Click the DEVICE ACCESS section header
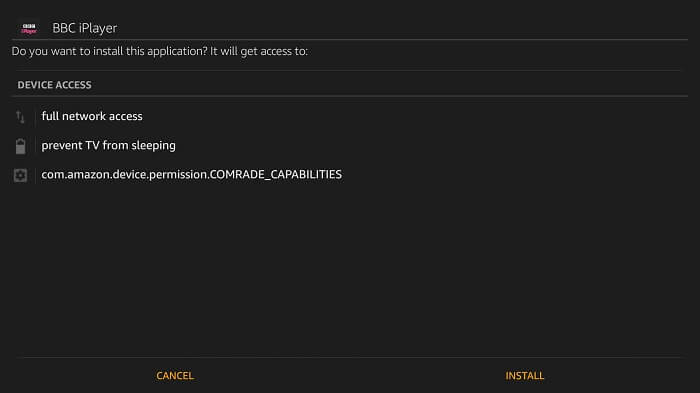The image size is (700, 393). [54, 85]
